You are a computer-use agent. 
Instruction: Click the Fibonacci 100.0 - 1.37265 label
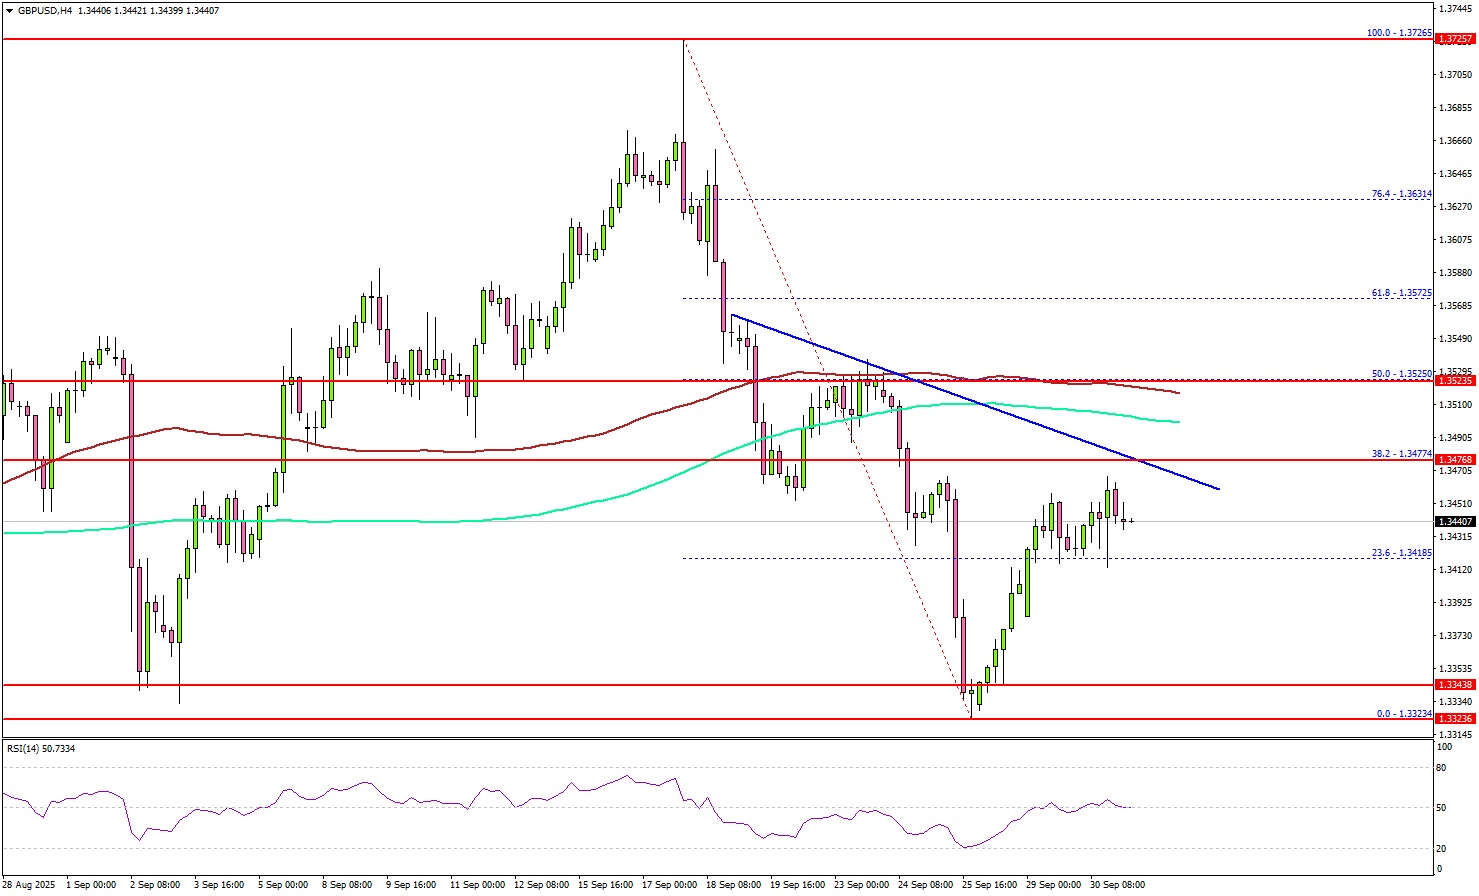1399,33
